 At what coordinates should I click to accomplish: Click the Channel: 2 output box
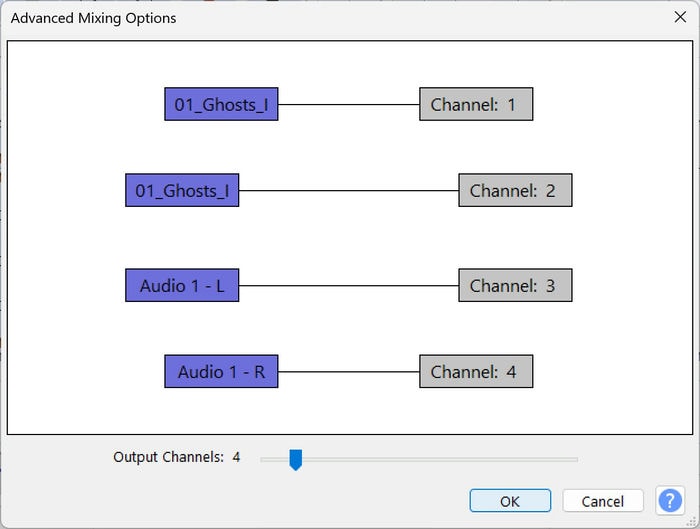tap(515, 190)
